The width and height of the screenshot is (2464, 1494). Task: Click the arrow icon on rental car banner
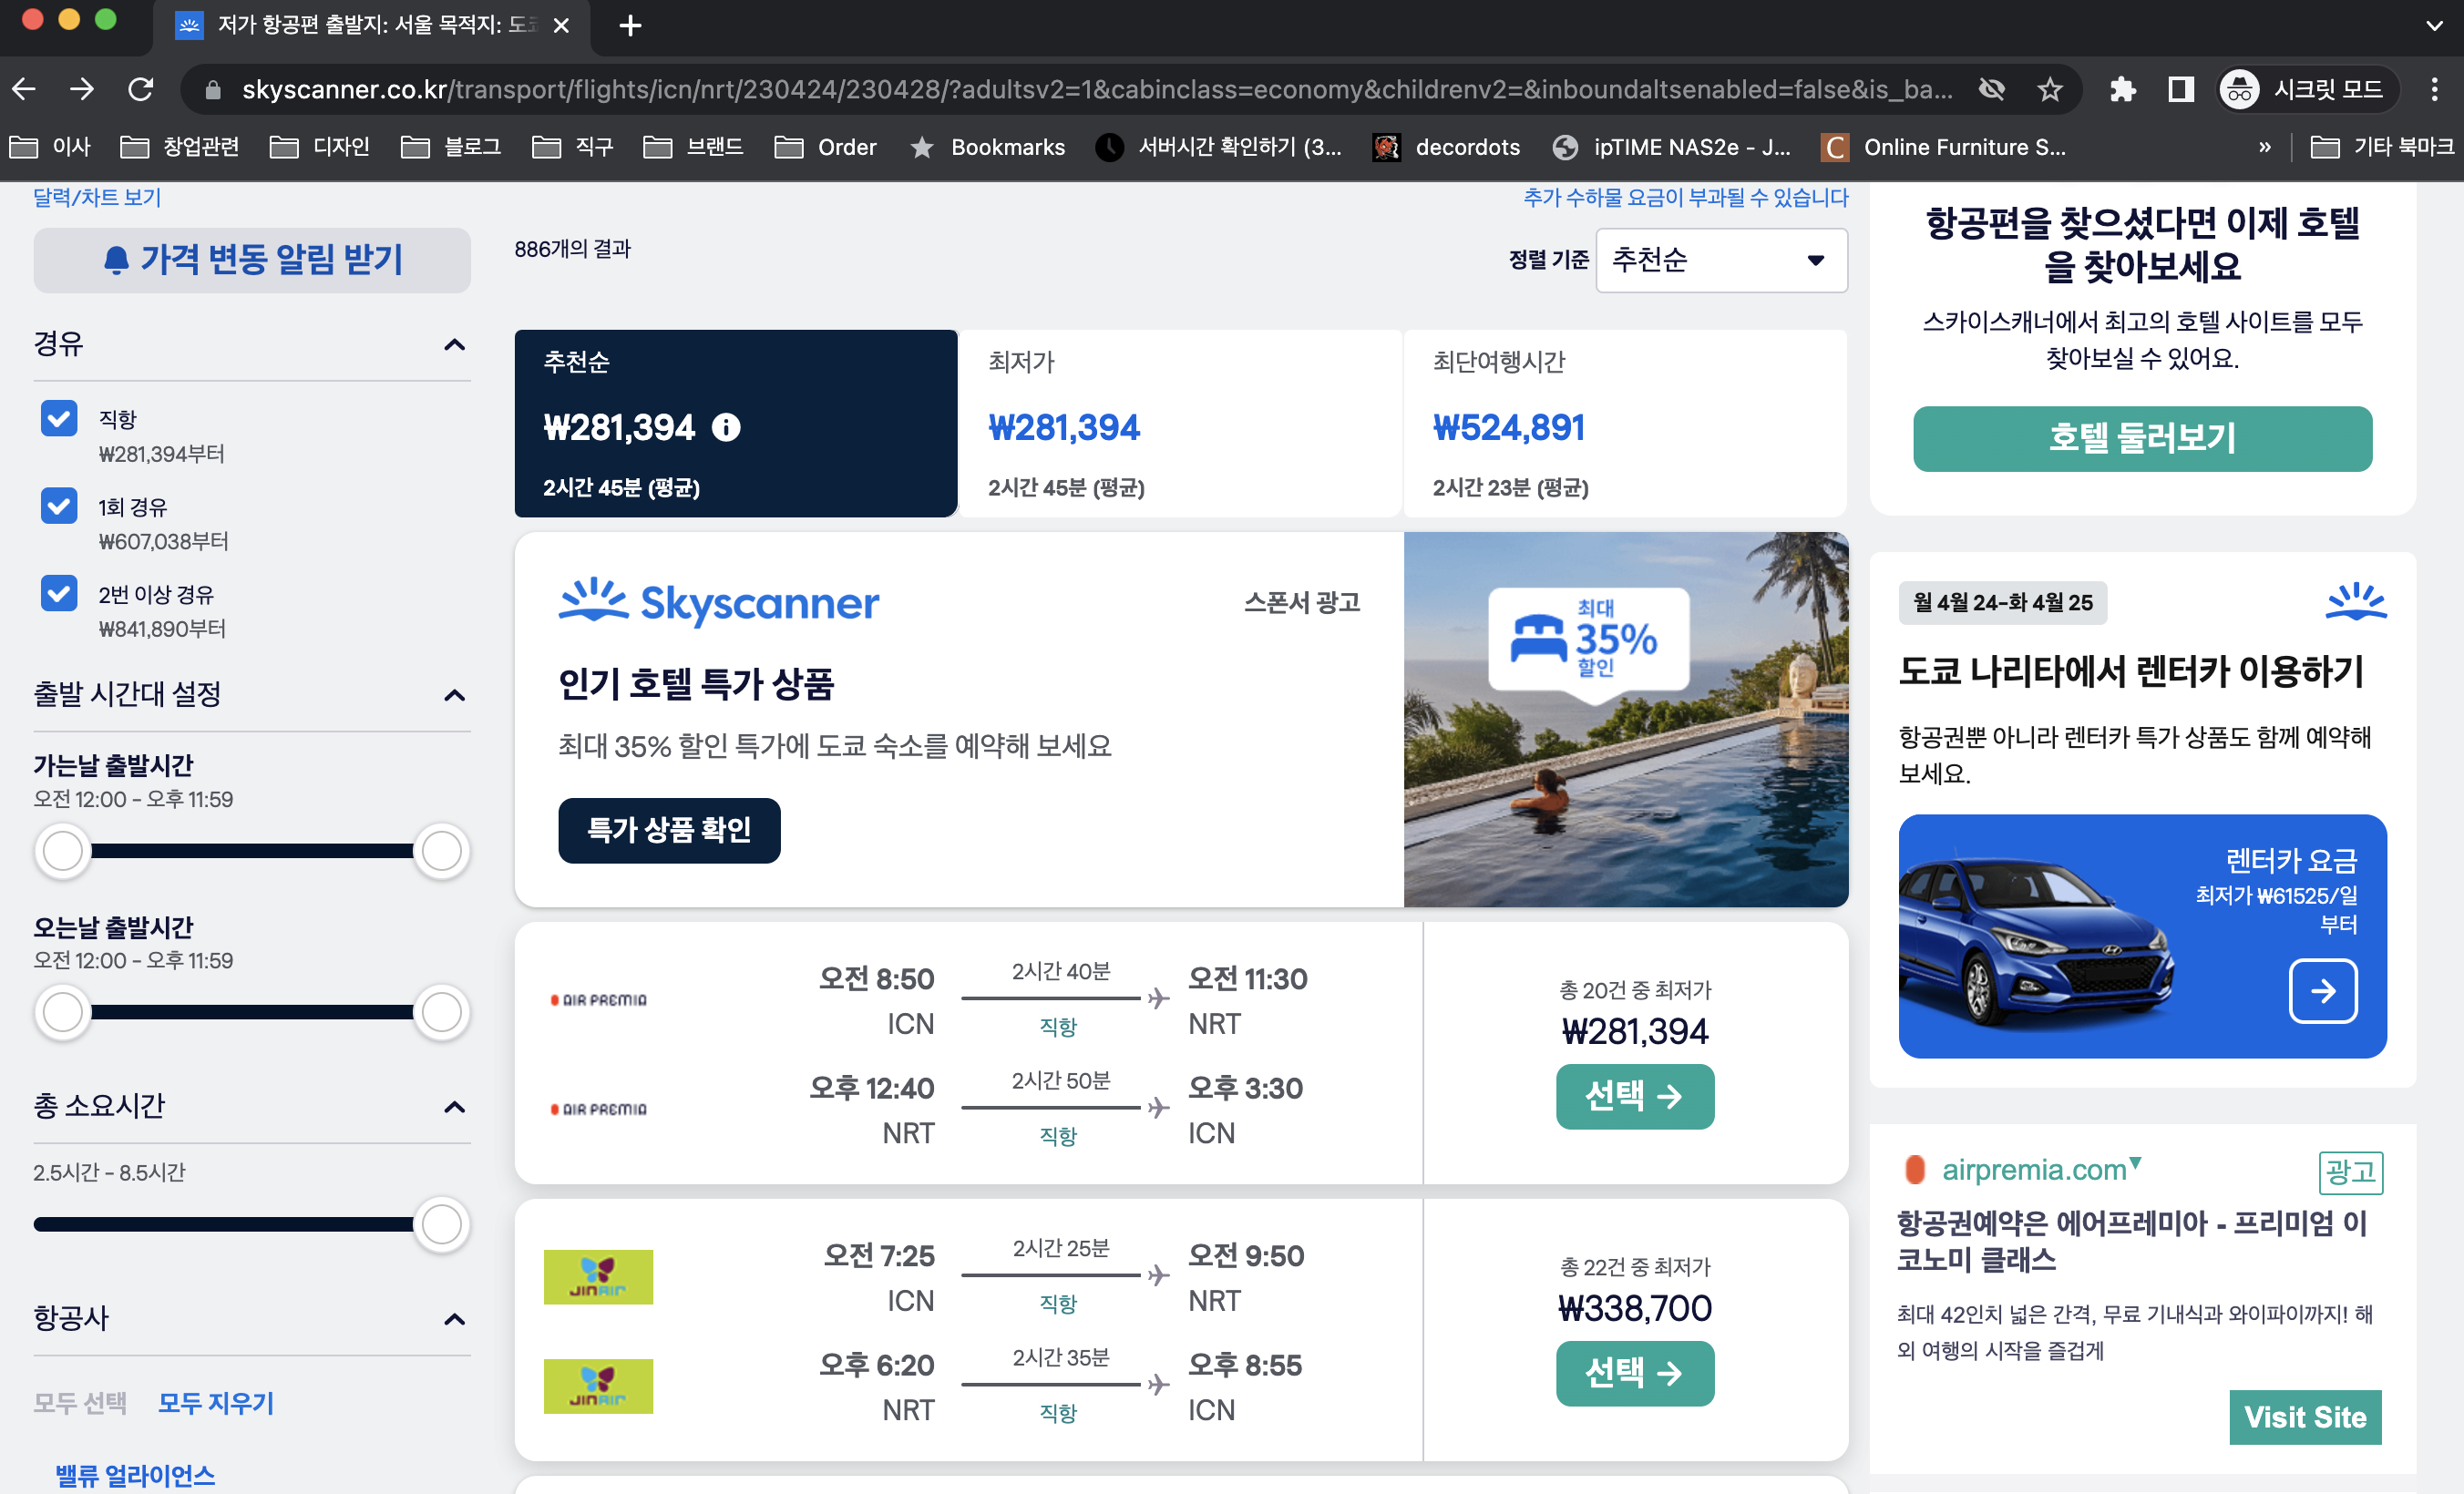(2322, 990)
